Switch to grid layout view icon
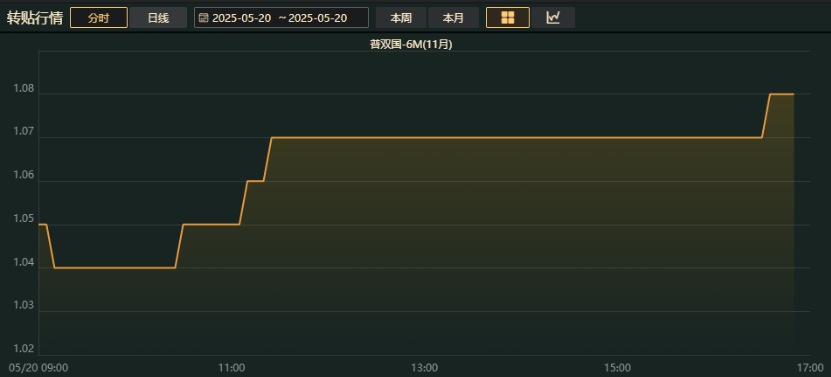 pyautogui.click(x=508, y=17)
